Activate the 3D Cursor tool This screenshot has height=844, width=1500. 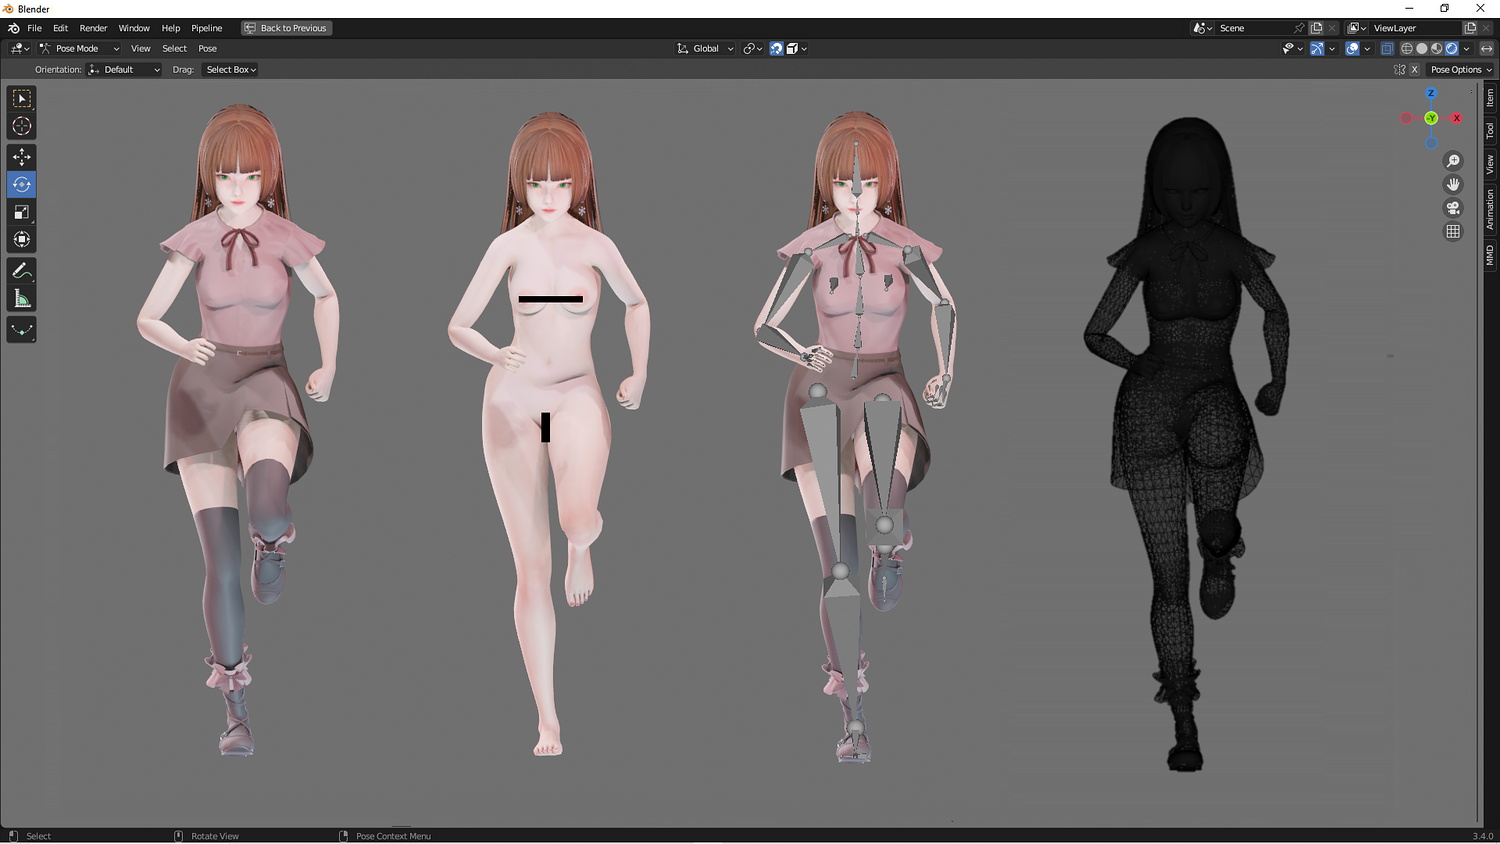(x=21, y=126)
